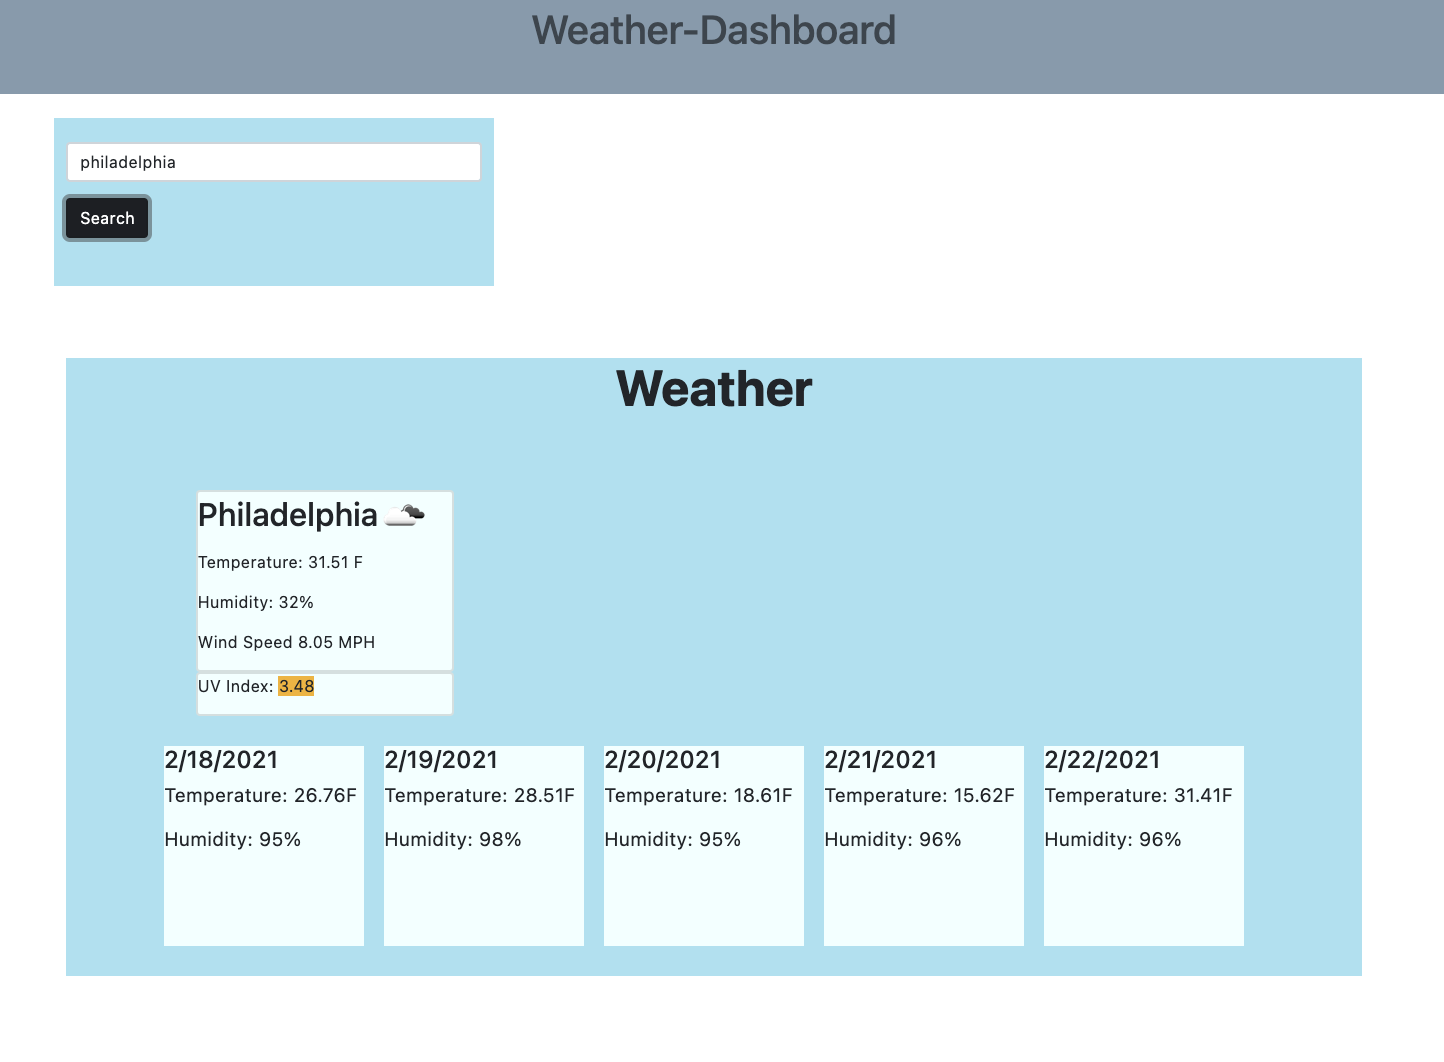Click Temperature: 28.51F forecast text
Screen dimensions: 1444x1062
coord(480,796)
